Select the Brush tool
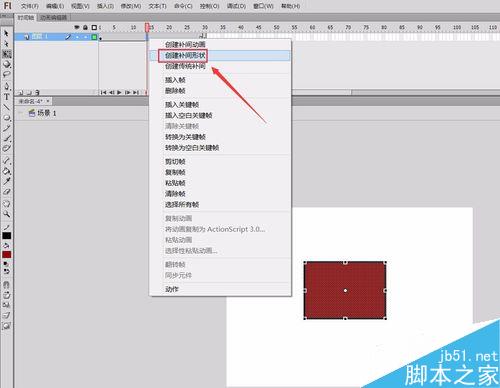This screenshot has width=500, height=388. click(6, 138)
